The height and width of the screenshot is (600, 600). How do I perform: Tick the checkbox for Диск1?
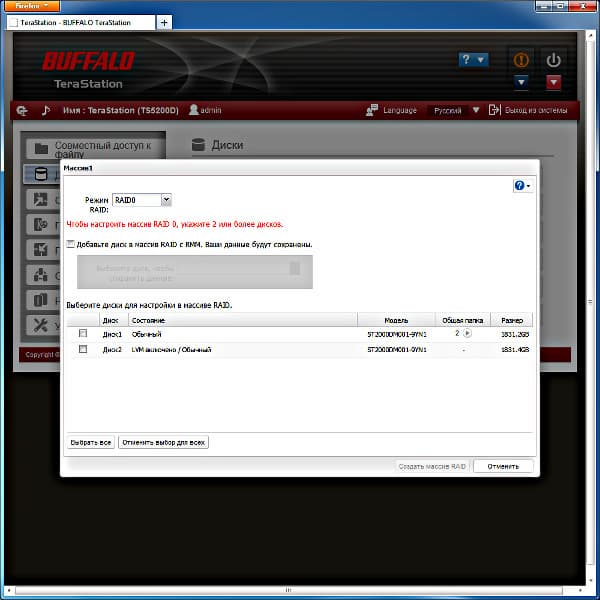(83, 333)
